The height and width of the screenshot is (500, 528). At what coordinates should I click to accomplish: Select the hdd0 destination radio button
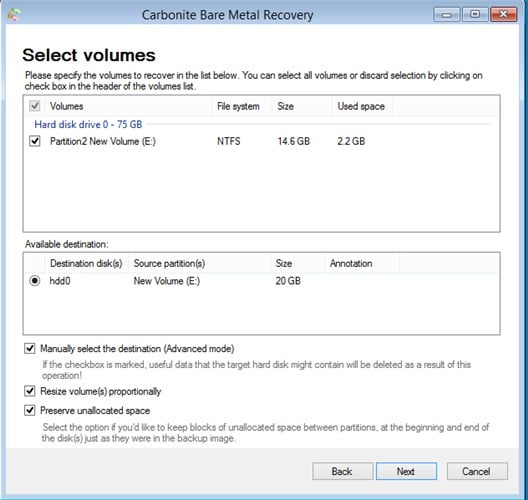(x=35, y=280)
